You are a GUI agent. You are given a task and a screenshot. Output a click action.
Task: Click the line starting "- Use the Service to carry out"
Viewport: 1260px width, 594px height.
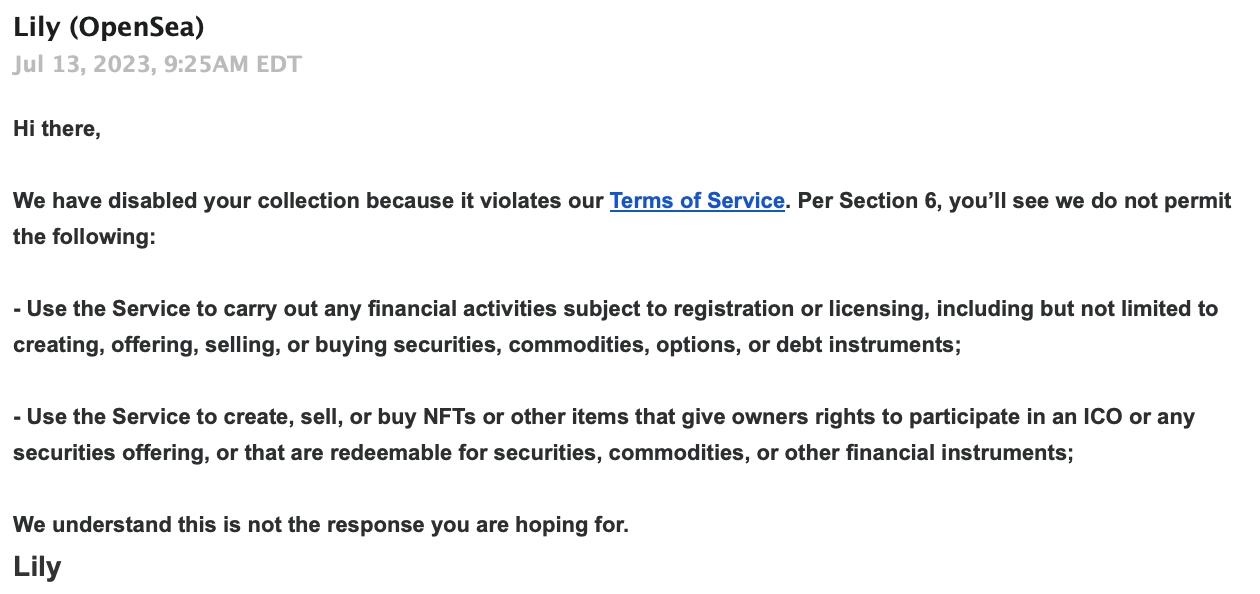pos(616,308)
